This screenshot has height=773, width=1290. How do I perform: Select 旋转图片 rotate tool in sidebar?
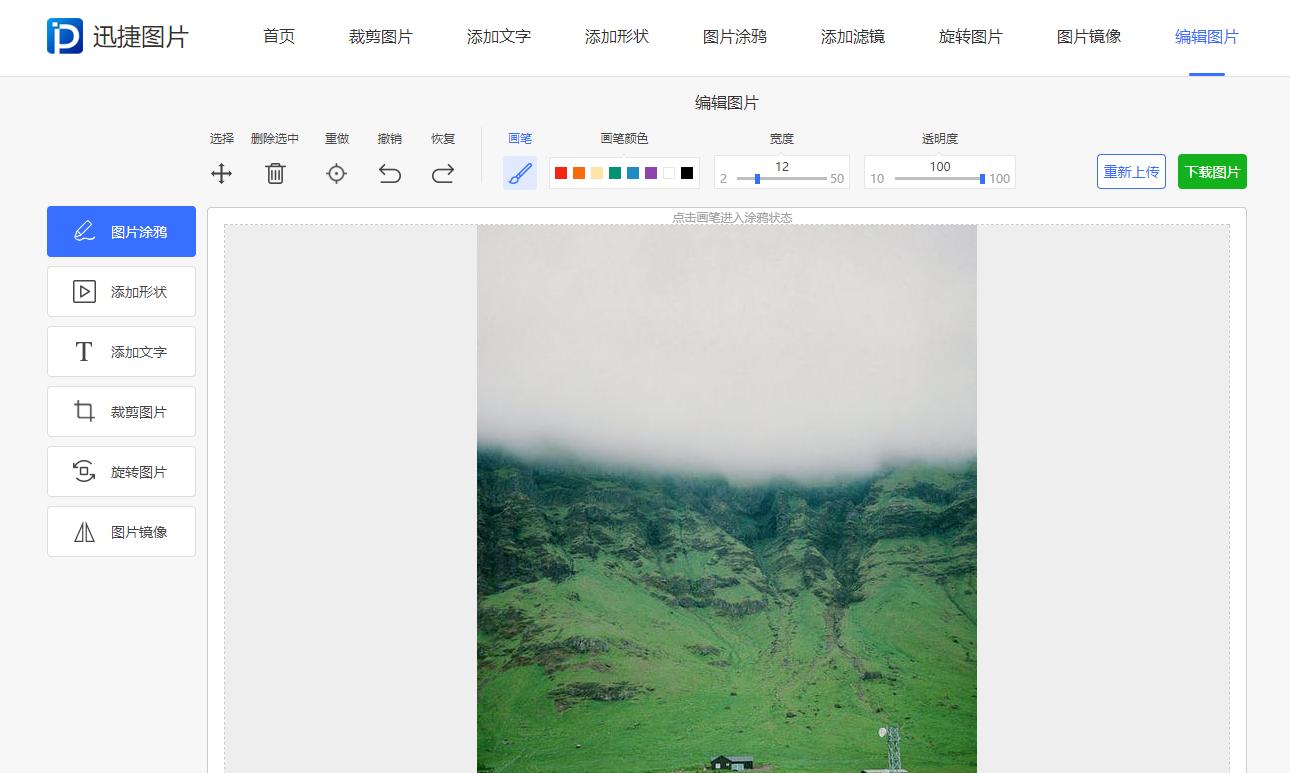121,471
